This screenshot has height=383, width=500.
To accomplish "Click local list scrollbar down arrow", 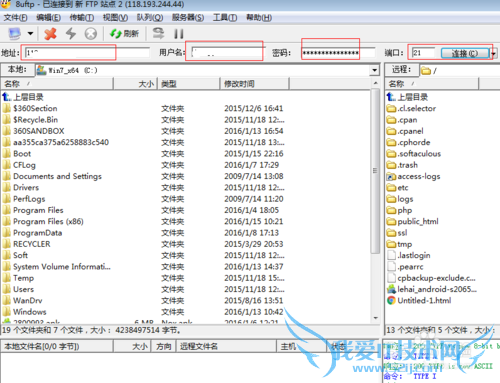I will pyautogui.click(x=375, y=318).
